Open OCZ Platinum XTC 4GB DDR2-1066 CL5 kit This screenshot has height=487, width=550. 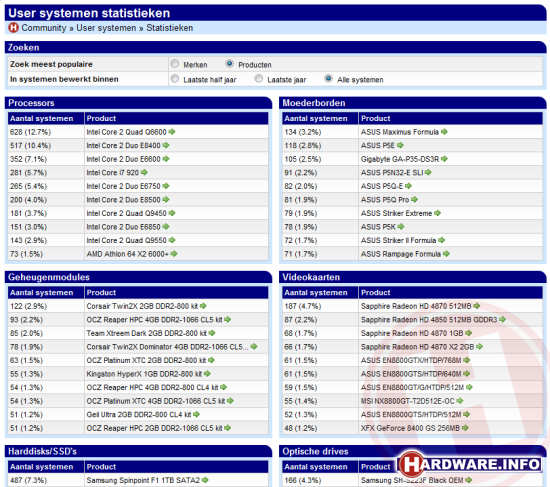(156, 401)
